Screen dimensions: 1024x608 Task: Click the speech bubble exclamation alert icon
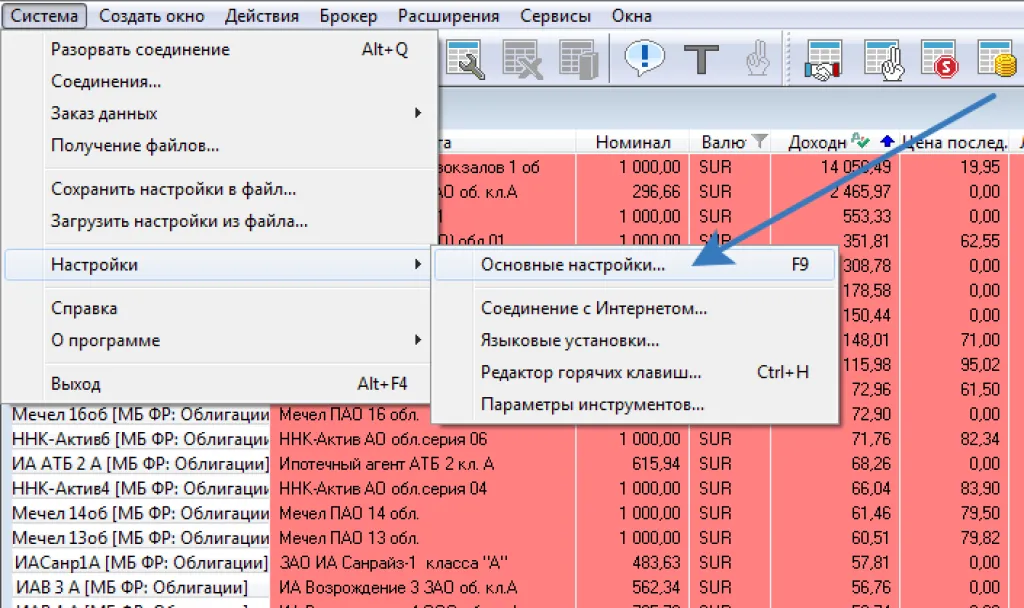coord(644,60)
